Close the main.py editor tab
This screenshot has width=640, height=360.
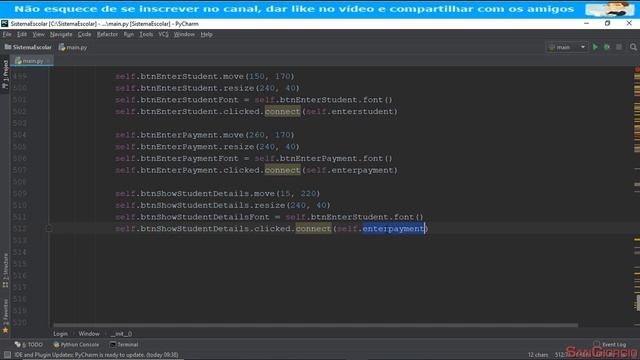pos(48,61)
